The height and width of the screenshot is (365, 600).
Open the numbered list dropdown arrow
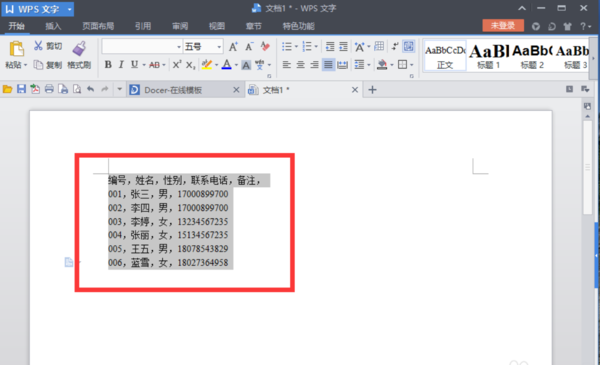click(316, 47)
